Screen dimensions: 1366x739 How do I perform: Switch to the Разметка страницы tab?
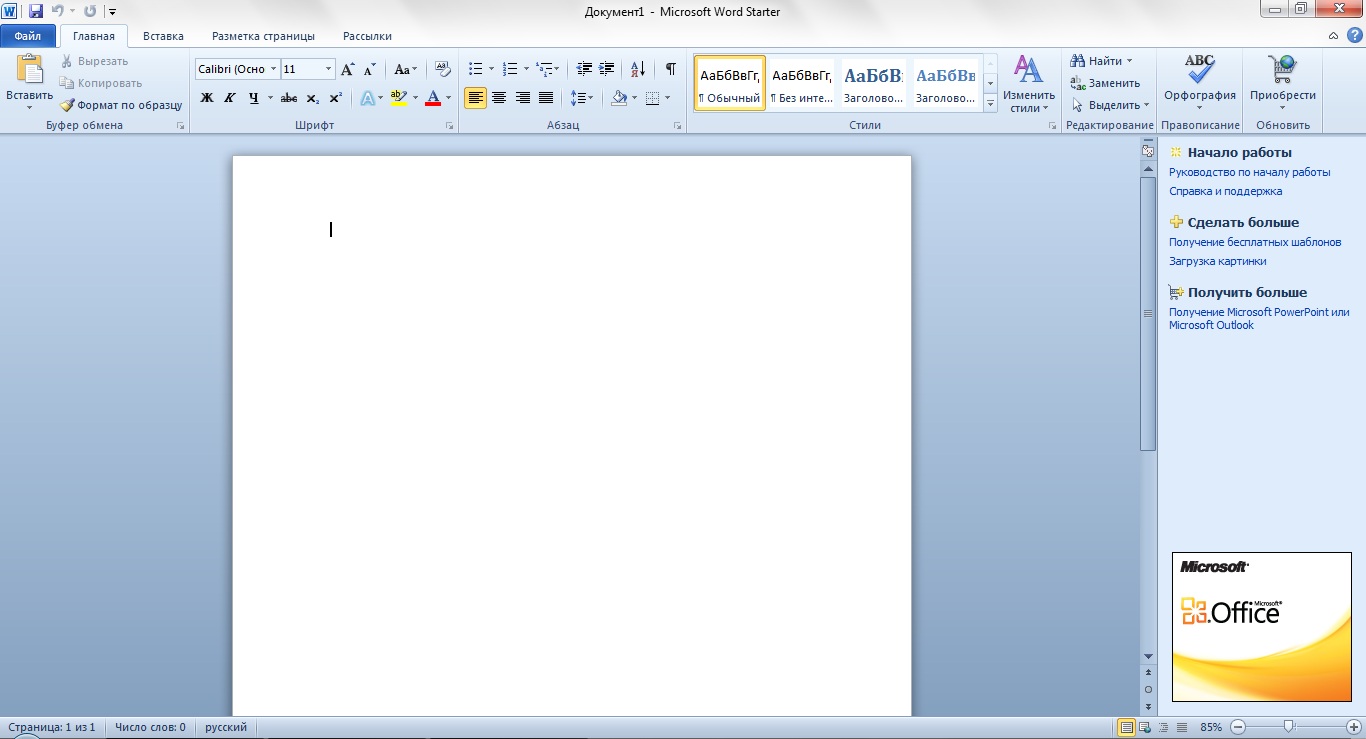(x=263, y=36)
